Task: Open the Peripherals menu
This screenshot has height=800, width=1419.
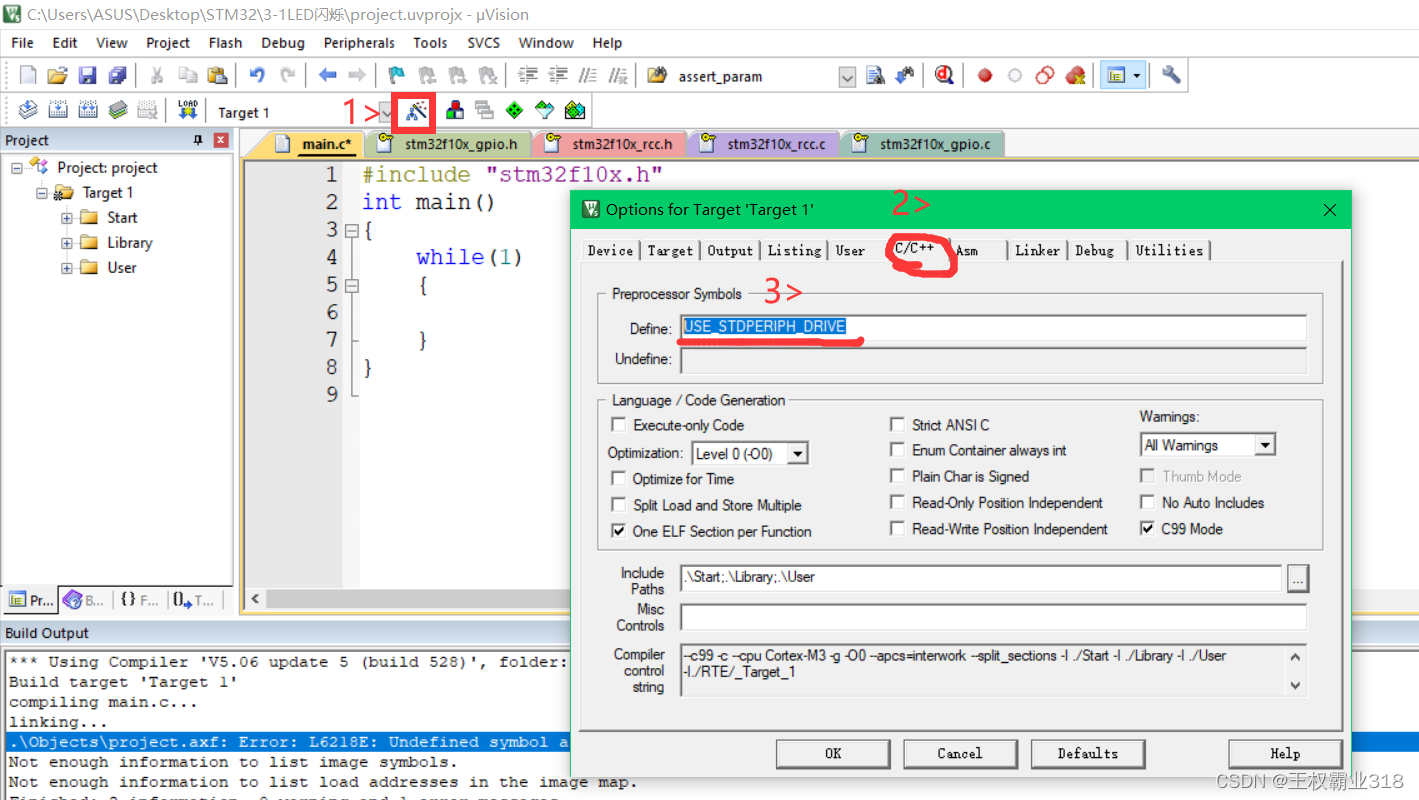Action: [x=358, y=42]
